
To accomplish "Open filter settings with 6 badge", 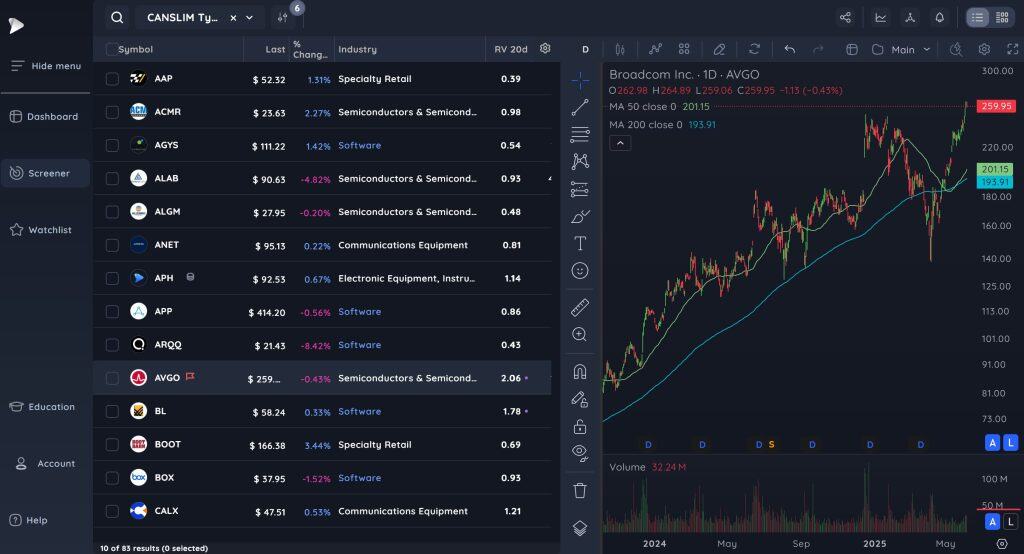I will tap(283, 18).
